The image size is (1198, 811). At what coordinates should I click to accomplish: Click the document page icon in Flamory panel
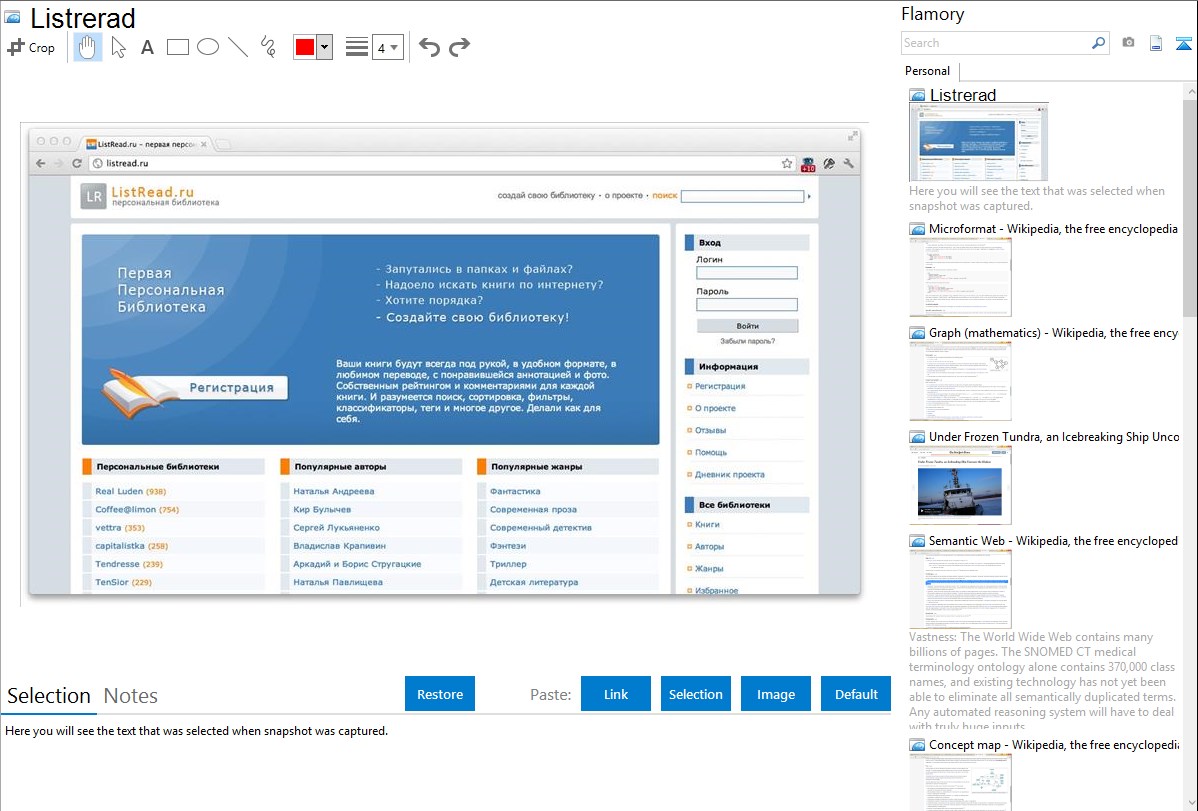click(x=1156, y=44)
